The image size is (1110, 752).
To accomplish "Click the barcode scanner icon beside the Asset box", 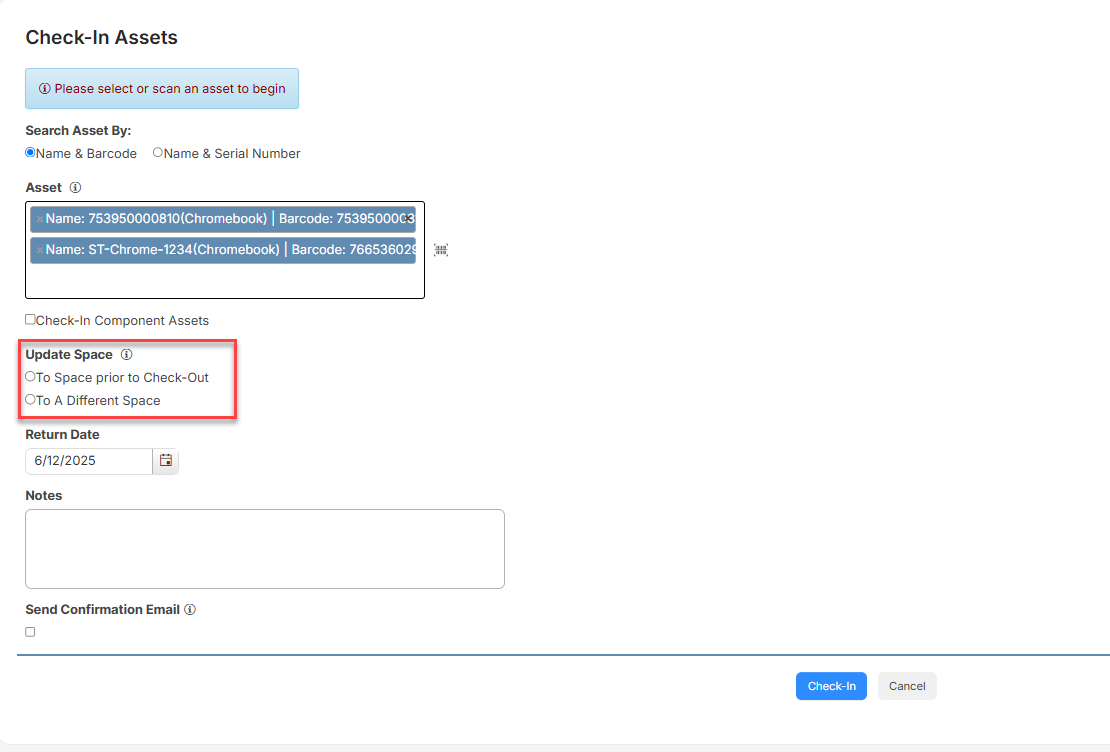I will (440, 250).
